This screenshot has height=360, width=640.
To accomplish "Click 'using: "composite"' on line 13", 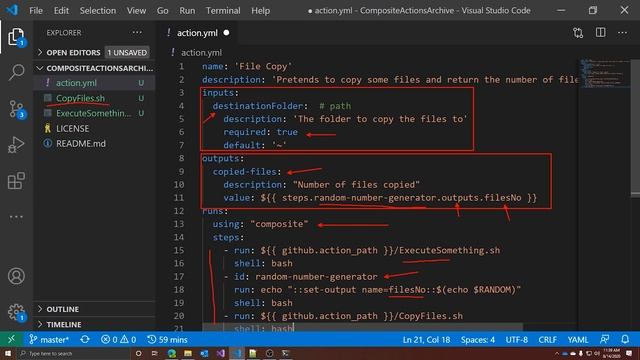I will (x=260, y=224).
